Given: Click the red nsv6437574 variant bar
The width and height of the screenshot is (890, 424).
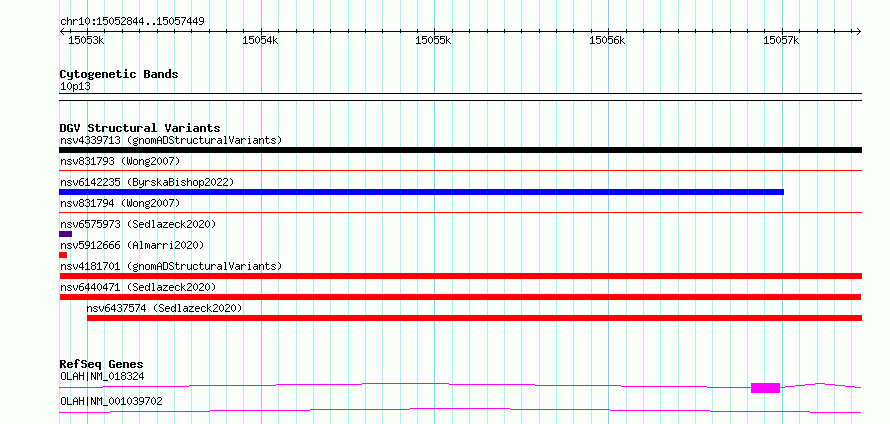Looking at the screenshot, I should tap(474, 318).
